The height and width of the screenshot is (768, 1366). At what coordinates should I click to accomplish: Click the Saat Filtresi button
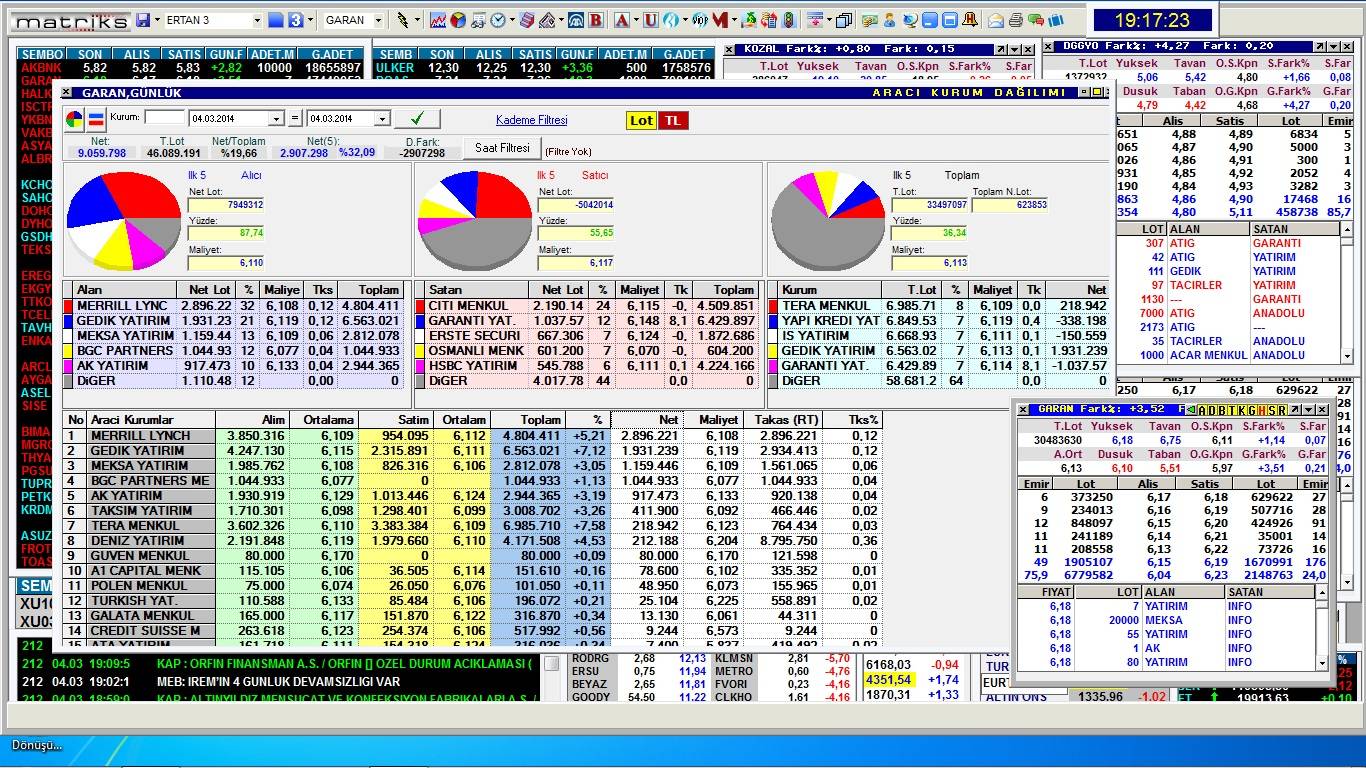(x=501, y=148)
